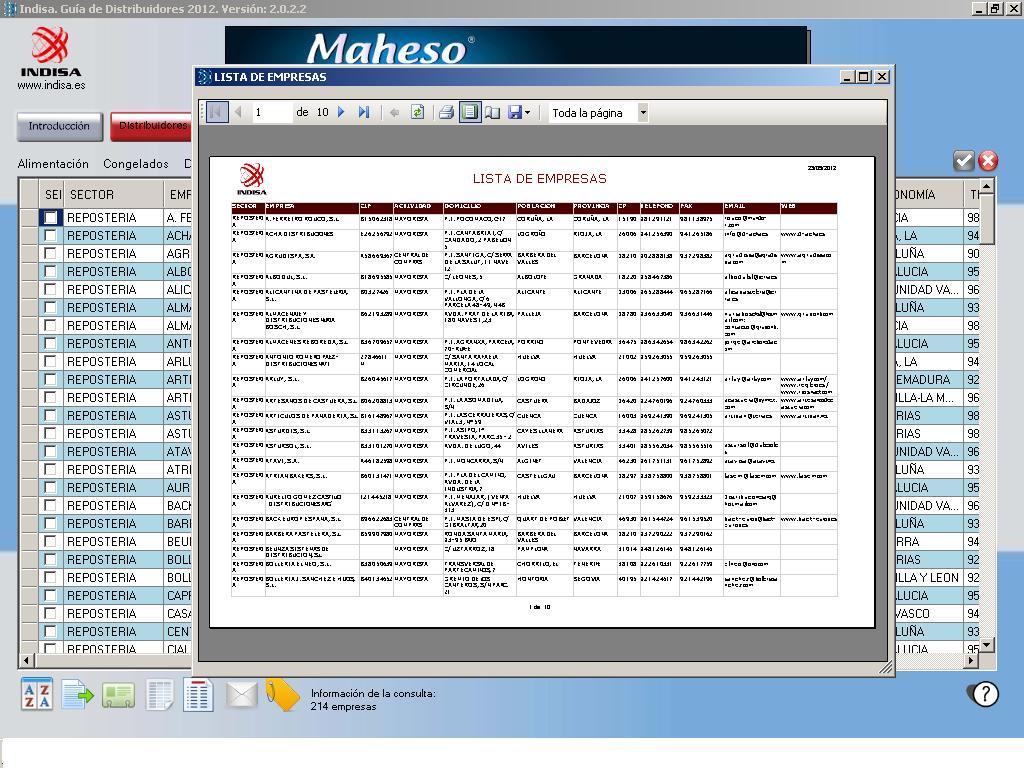Check the ALIC... row checkbox
The height and width of the screenshot is (768, 1024).
point(50,289)
